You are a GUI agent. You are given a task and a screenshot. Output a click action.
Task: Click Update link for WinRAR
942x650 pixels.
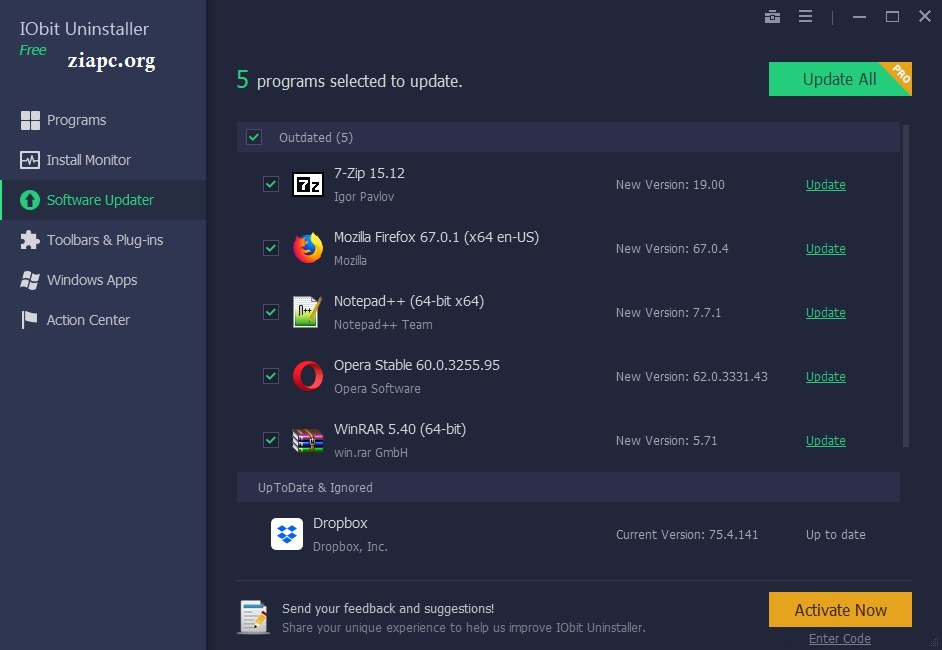pos(825,440)
